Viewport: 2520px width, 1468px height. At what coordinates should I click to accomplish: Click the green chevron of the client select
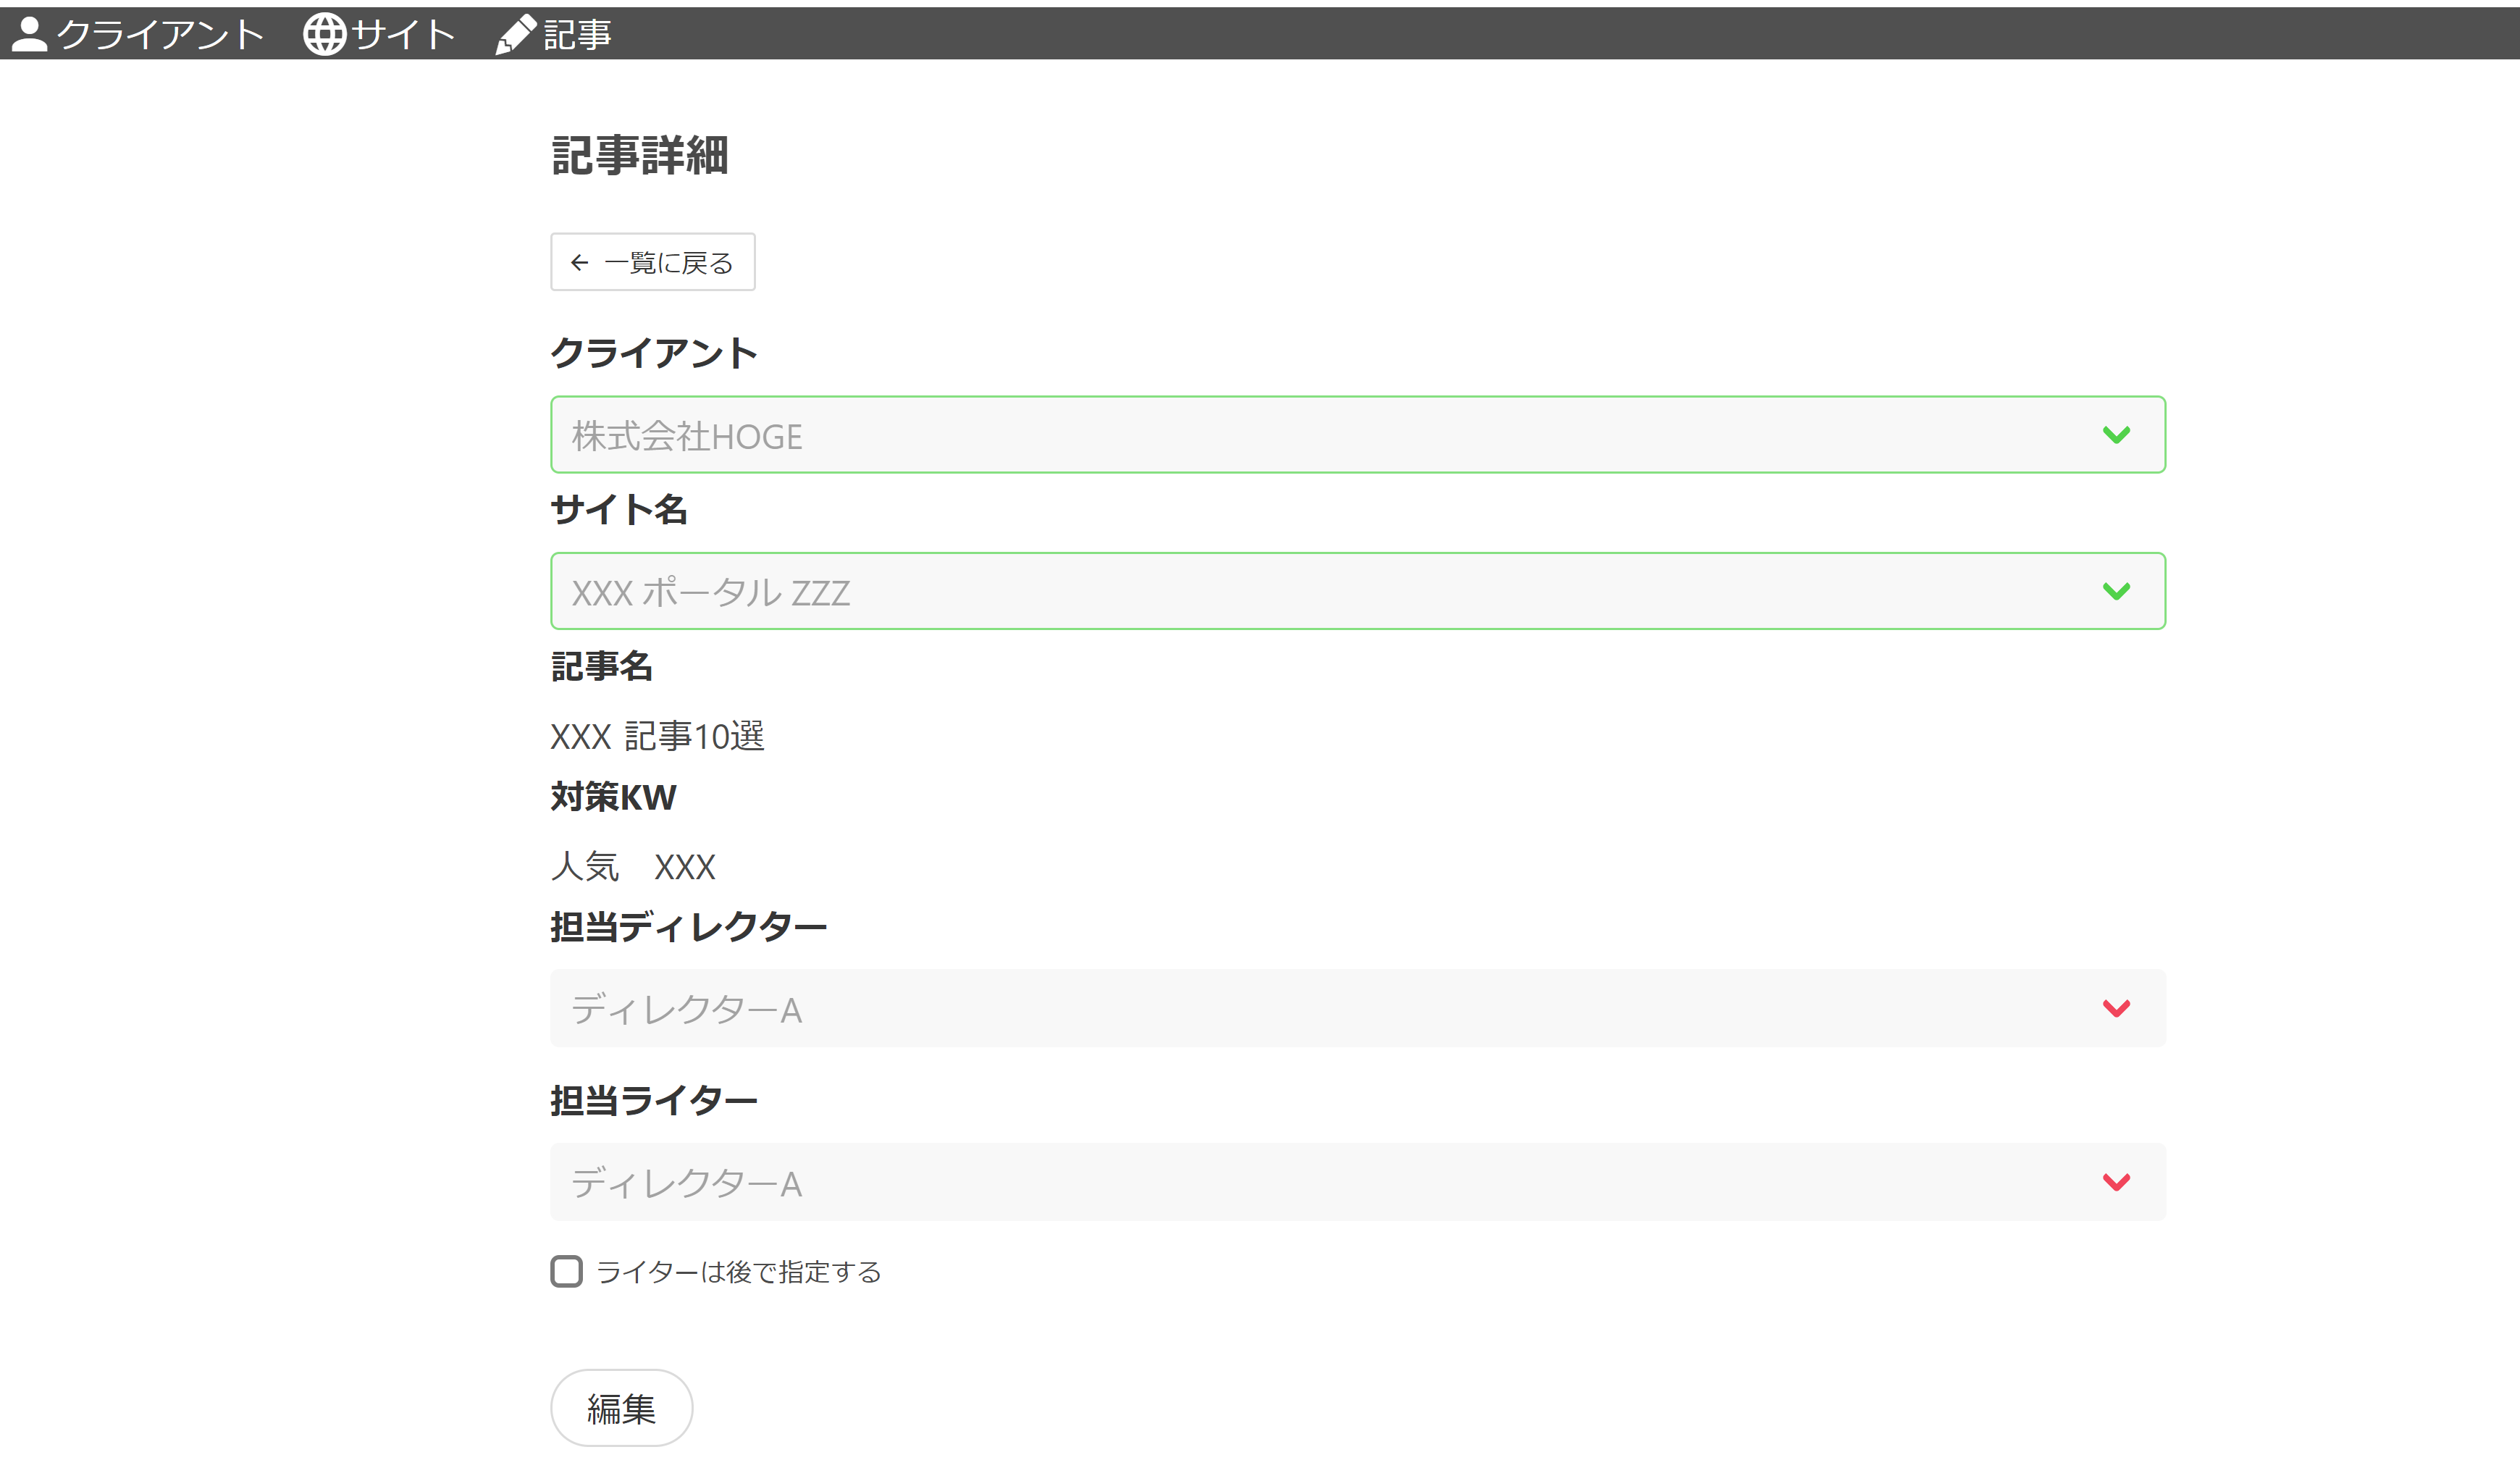tap(2116, 435)
